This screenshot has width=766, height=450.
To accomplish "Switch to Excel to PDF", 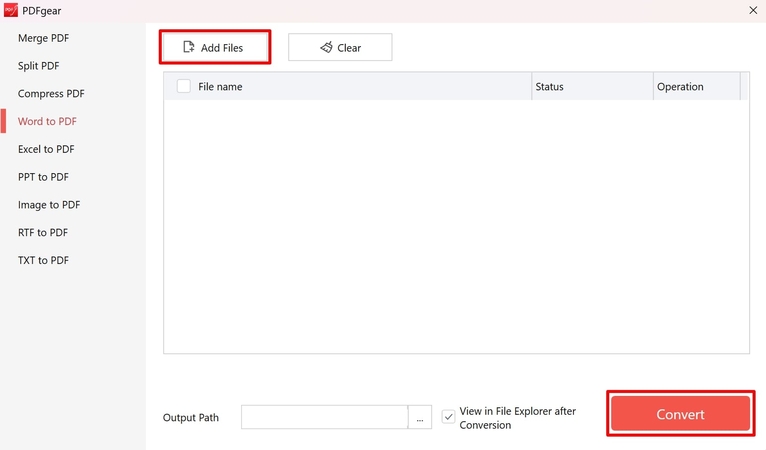I will click(46, 149).
